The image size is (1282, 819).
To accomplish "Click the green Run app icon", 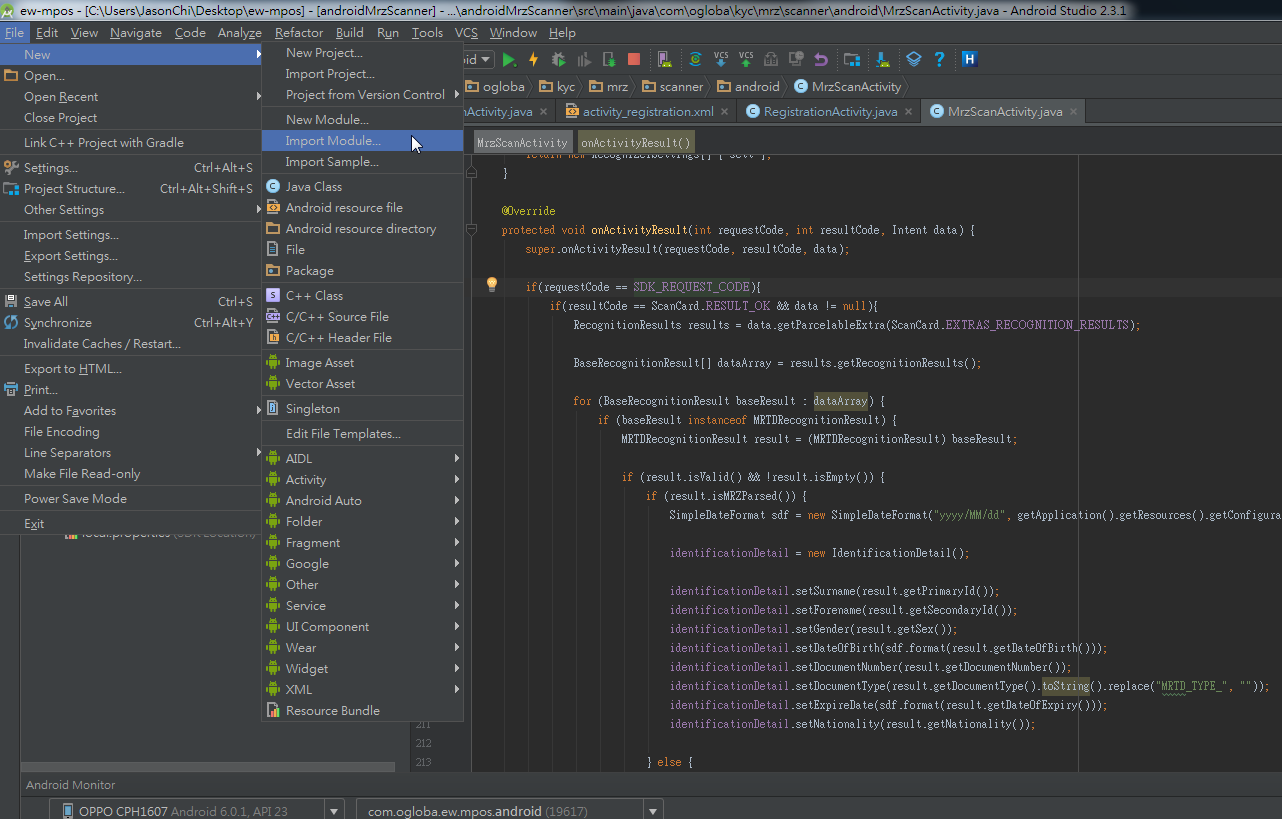I will point(509,60).
